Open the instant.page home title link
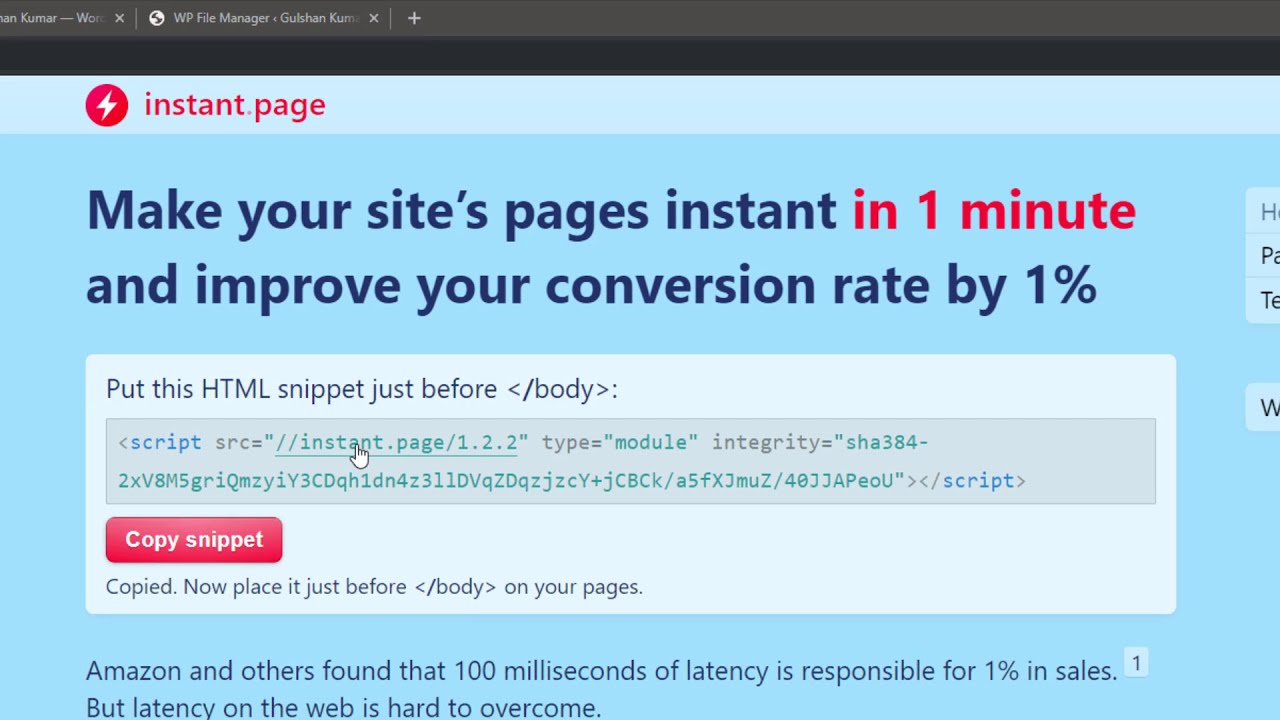The image size is (1280, 720). click(234, 105)
